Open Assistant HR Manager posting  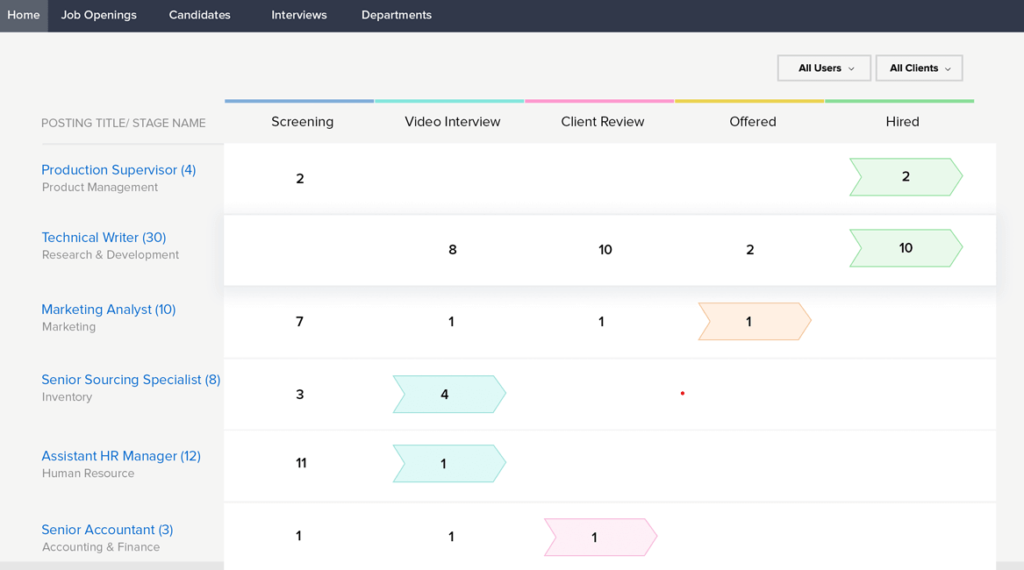121,456
